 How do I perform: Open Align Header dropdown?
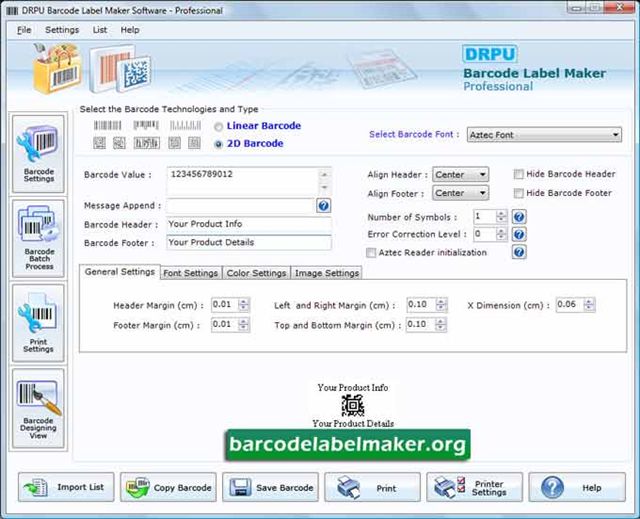460,175
